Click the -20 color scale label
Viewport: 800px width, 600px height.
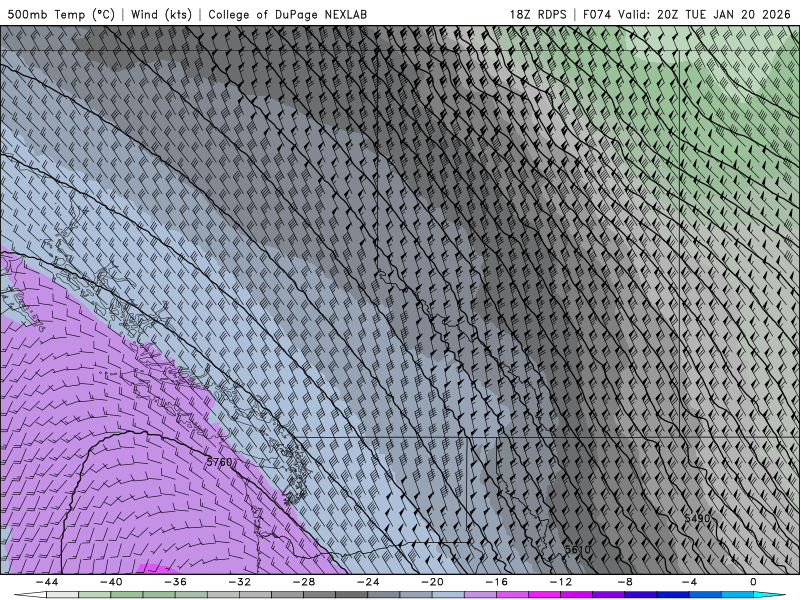point(432,582)
